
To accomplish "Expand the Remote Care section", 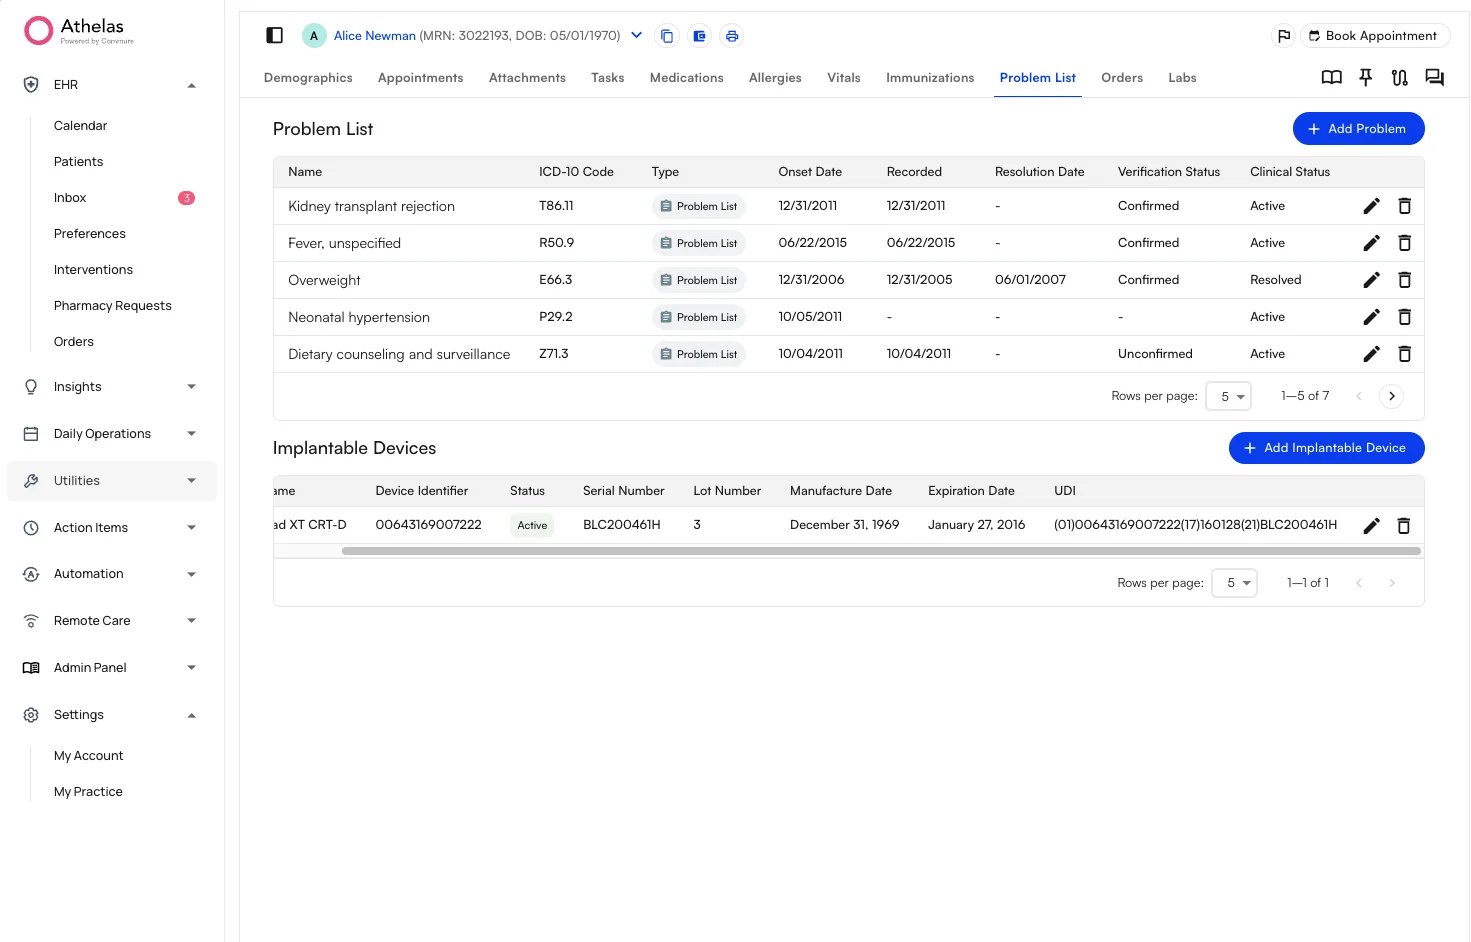I will (x=191, y=621).
